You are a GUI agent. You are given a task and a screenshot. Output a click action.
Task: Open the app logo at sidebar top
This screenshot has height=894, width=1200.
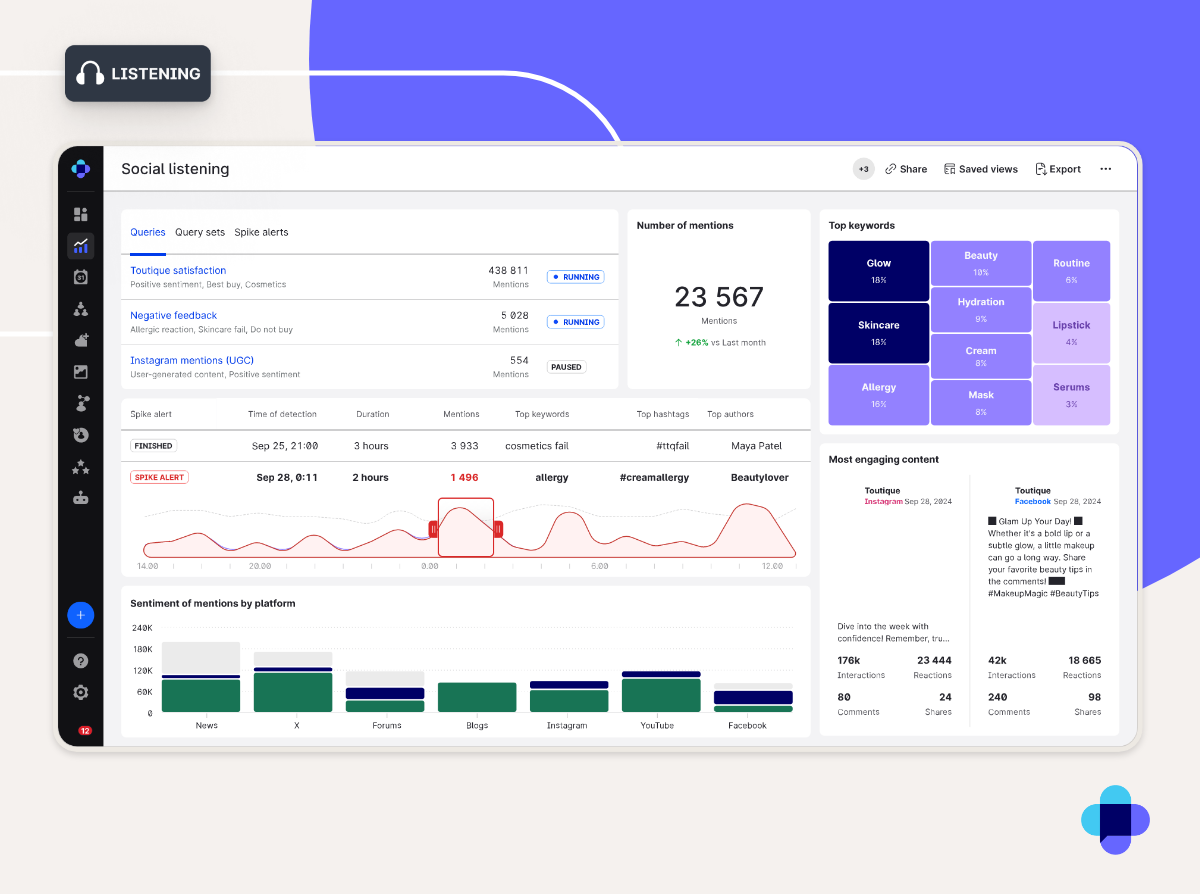pyautogui.click(x=81, y=168)
